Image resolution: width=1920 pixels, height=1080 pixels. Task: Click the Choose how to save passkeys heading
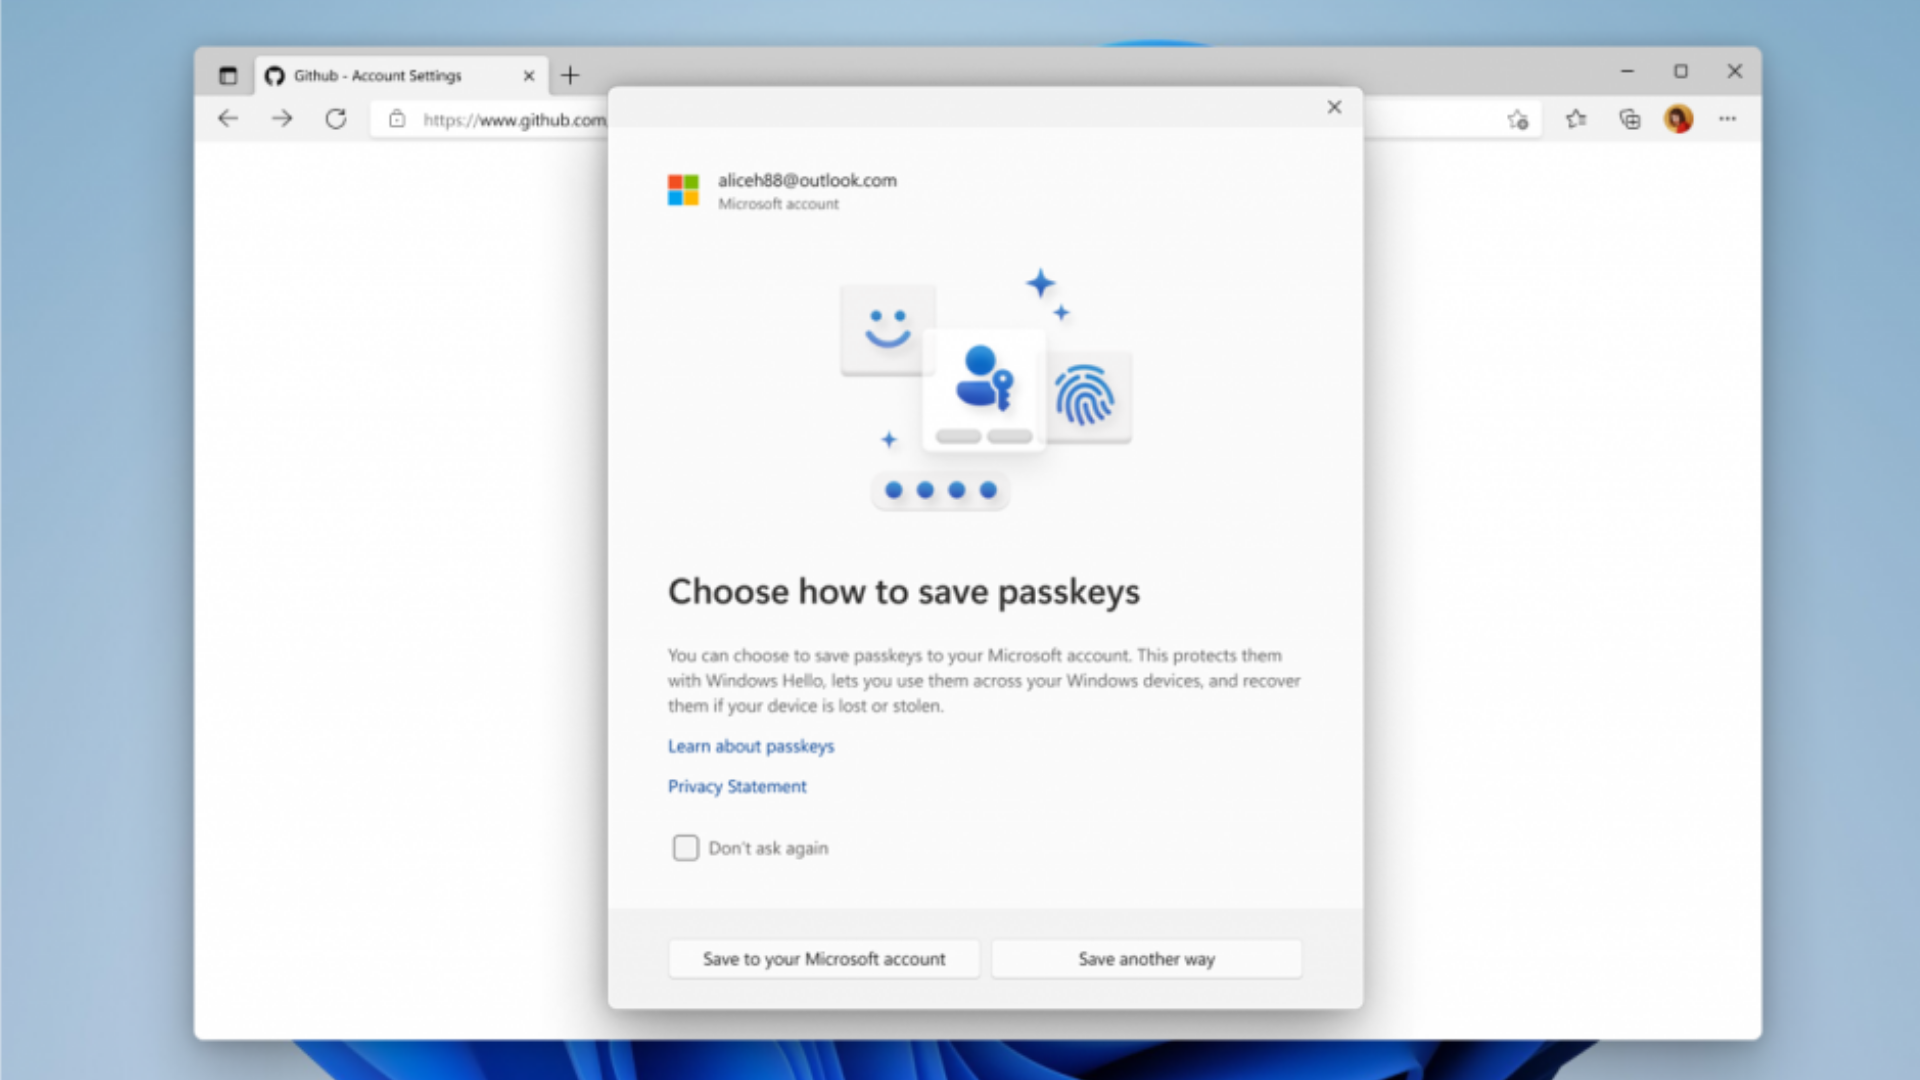pos(904,592)
